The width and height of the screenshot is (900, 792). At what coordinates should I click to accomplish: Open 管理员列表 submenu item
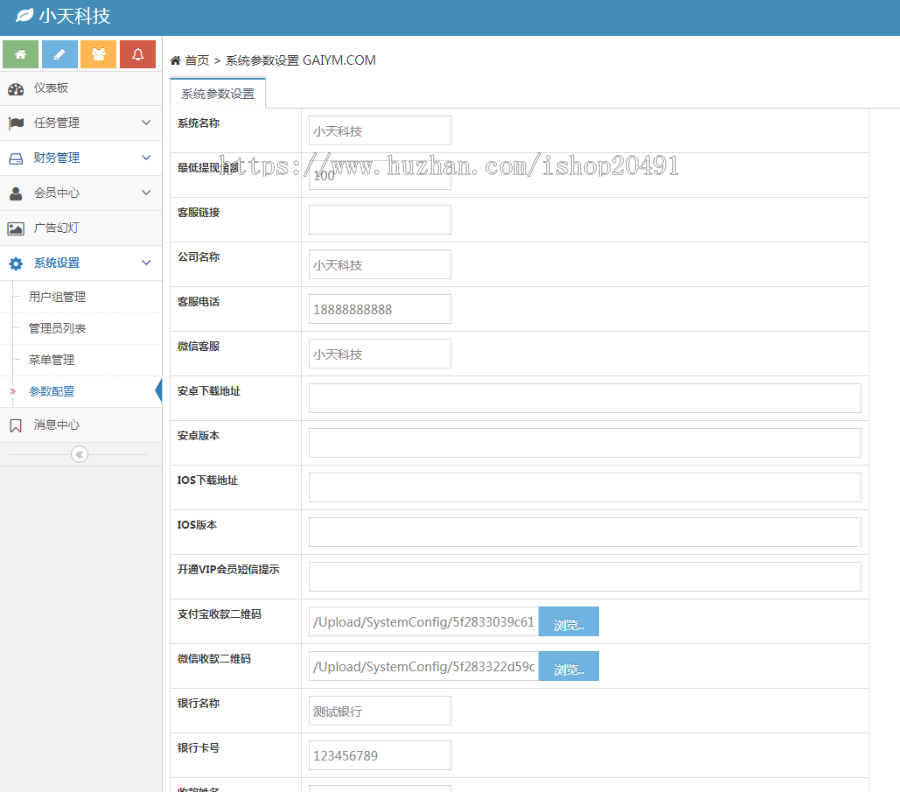(x=57, y=328)
